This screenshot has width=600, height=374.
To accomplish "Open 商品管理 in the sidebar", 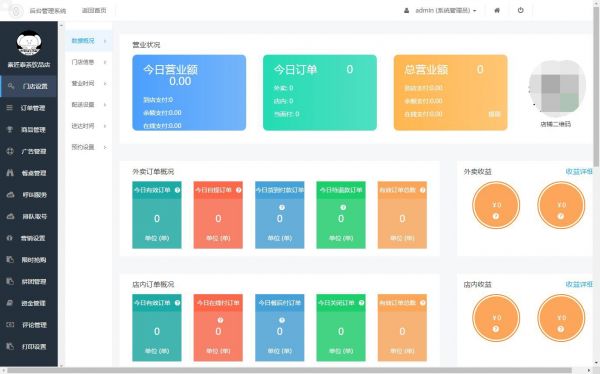I will tap(29, 130).
